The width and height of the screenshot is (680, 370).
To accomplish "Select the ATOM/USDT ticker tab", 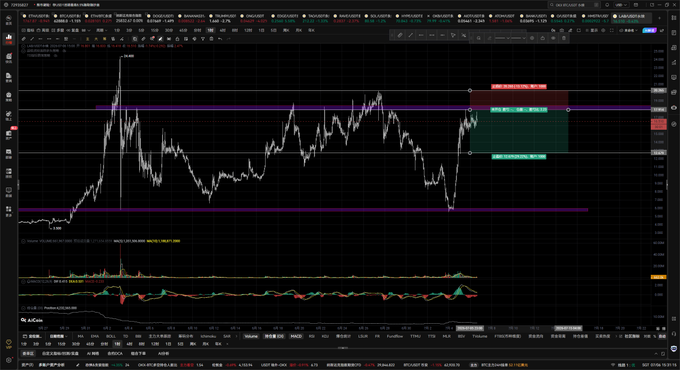I will [x=502, y=18].
